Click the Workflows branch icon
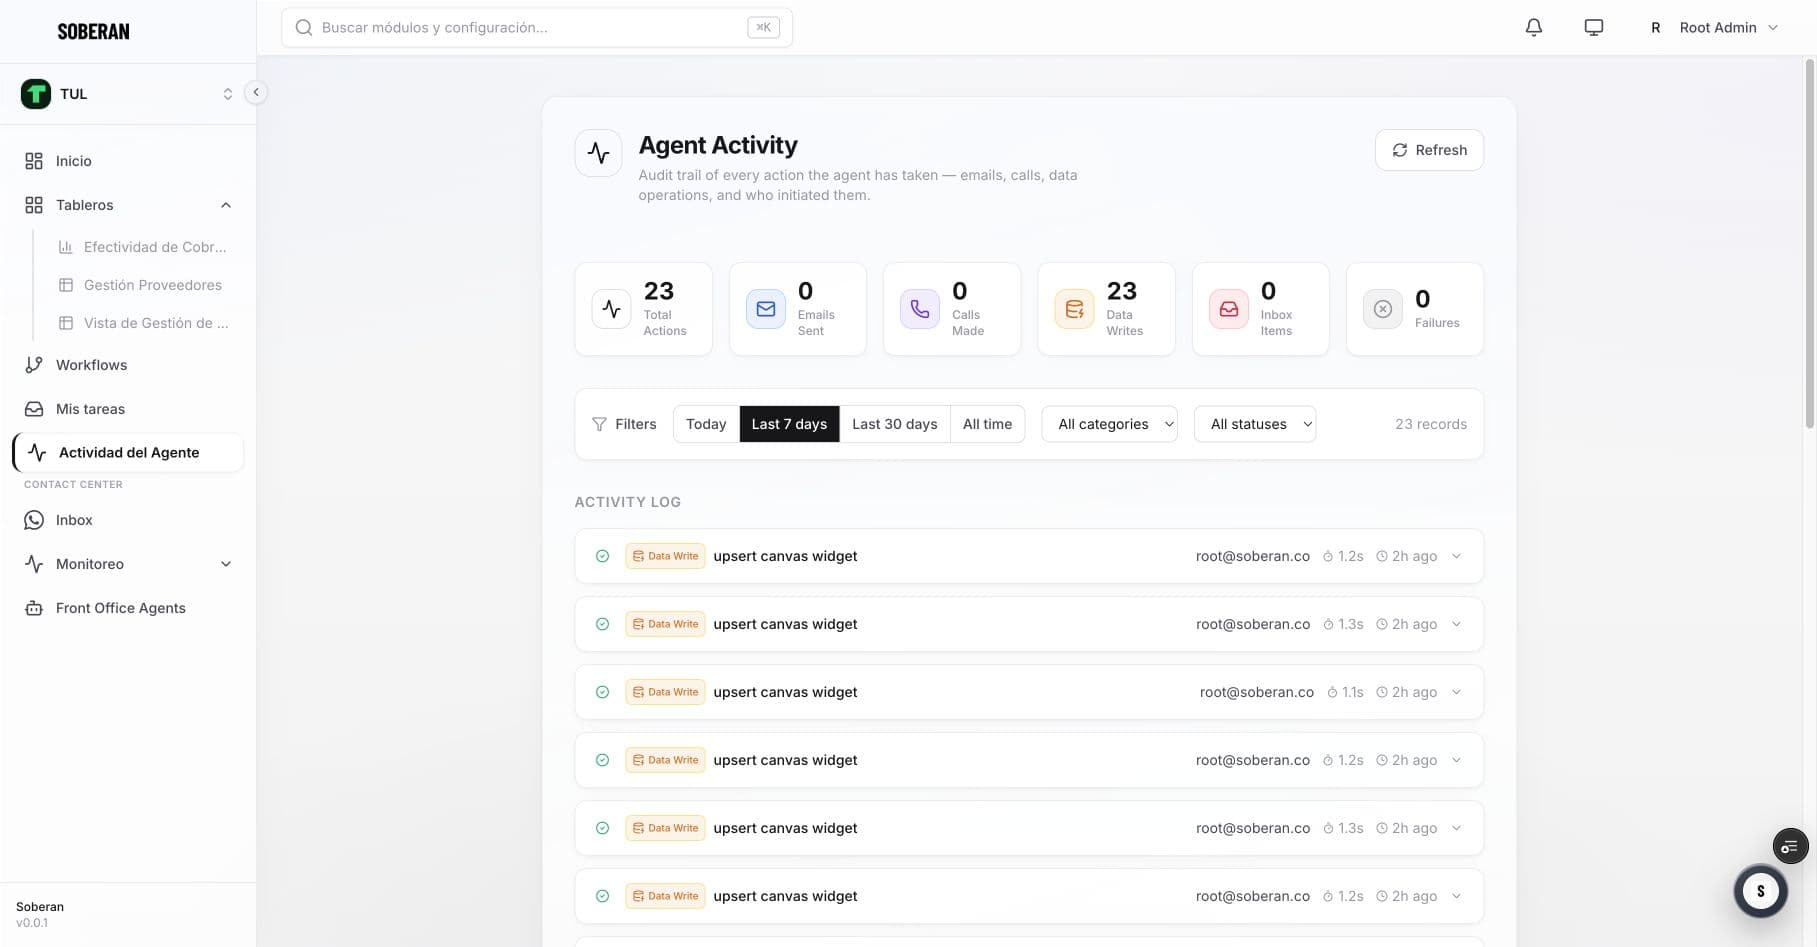The height and width of the screenshot is (947, 1817). 34,365
